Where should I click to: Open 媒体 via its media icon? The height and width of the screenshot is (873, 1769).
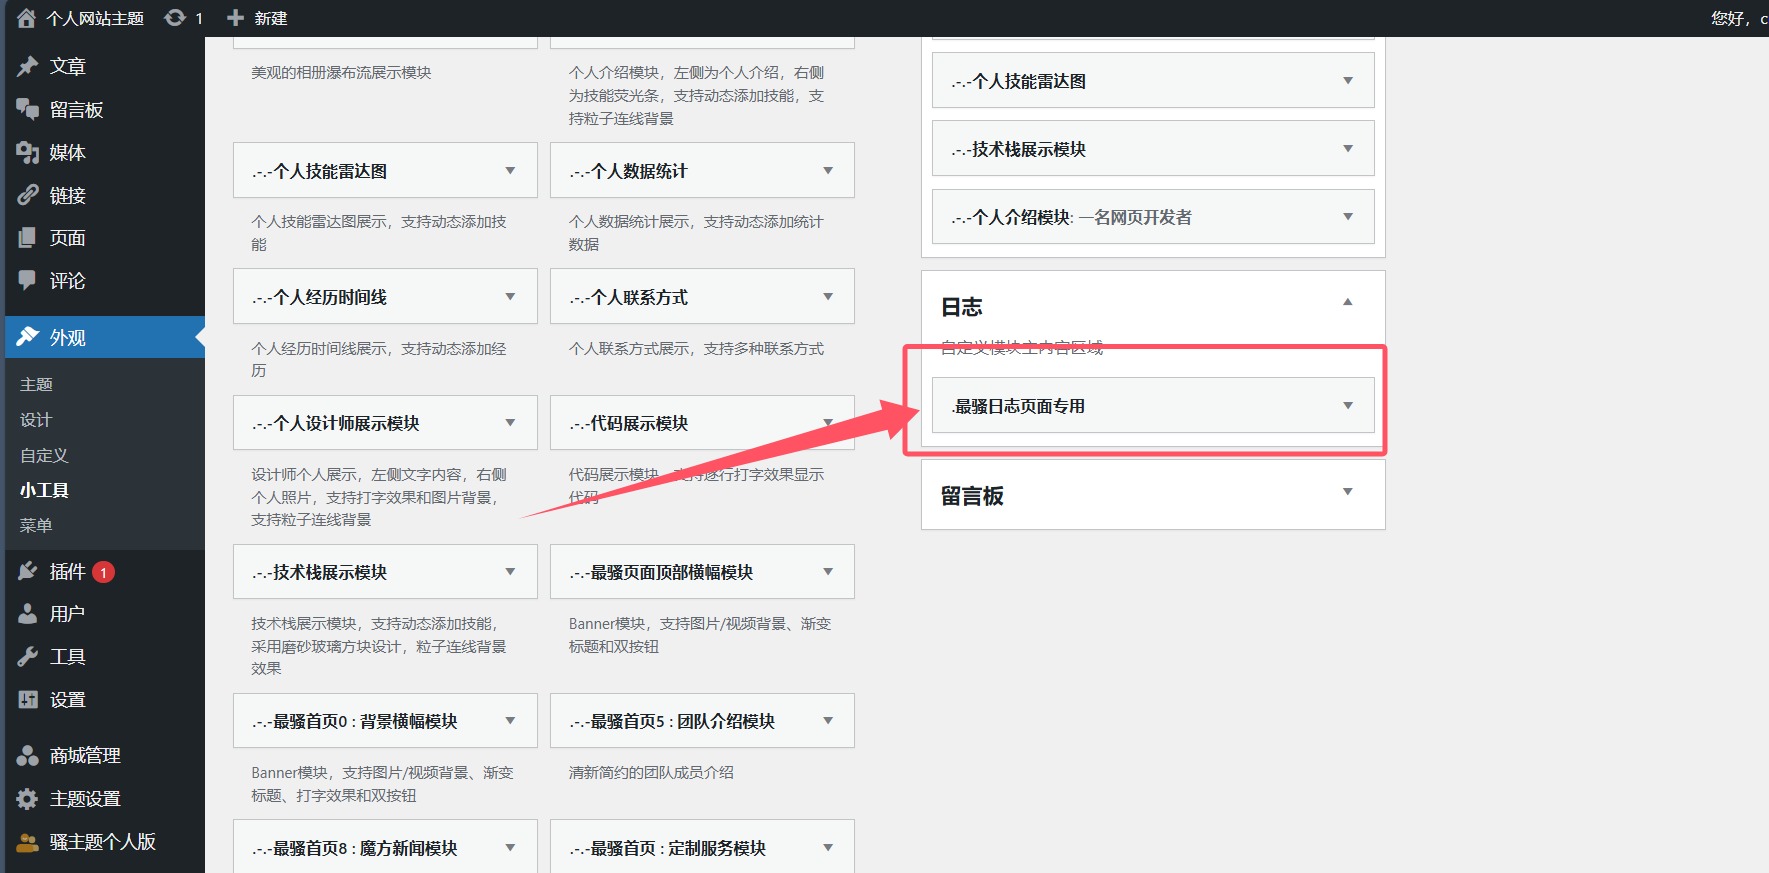[28, 152]
